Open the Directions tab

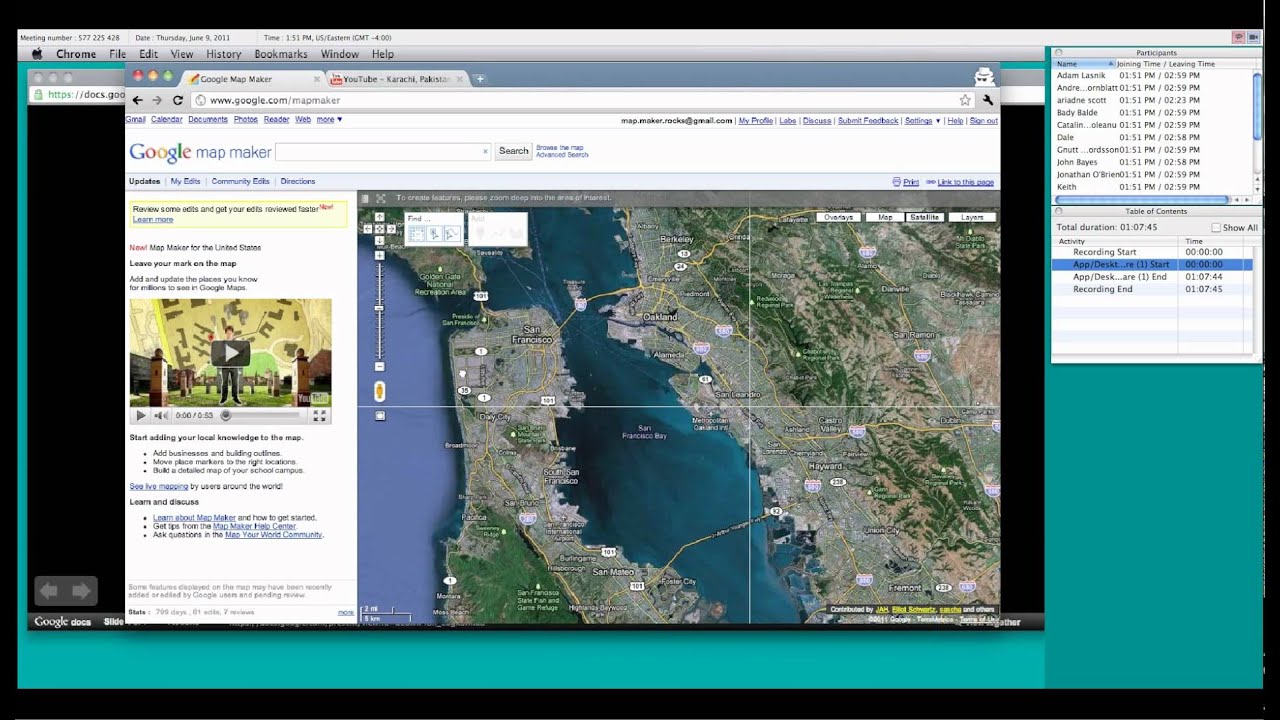point(298,181)
